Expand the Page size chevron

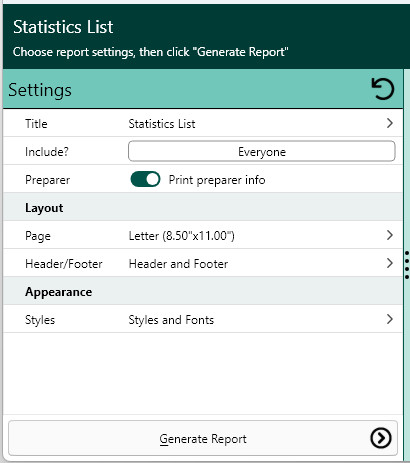[x=389, y=235]
